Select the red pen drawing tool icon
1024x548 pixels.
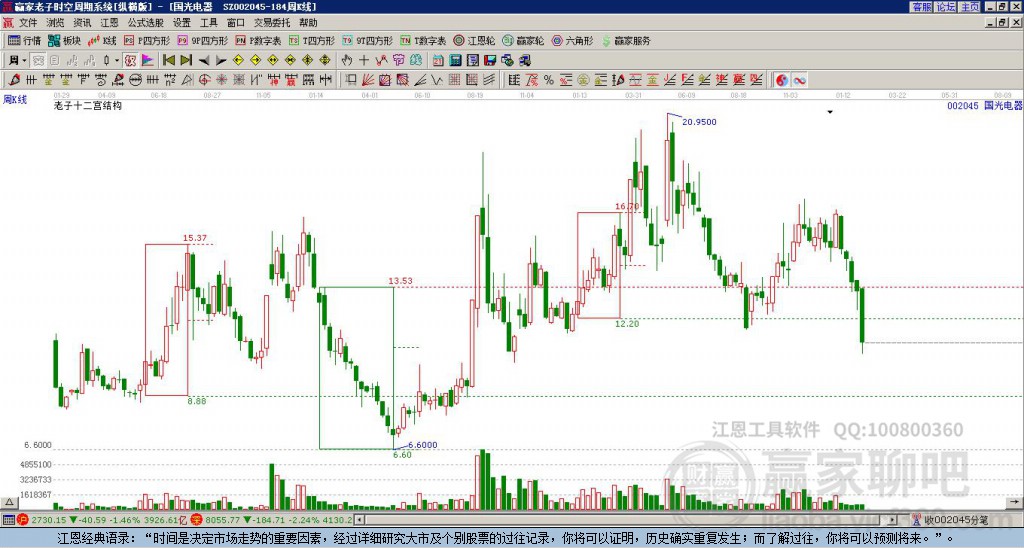14,80
